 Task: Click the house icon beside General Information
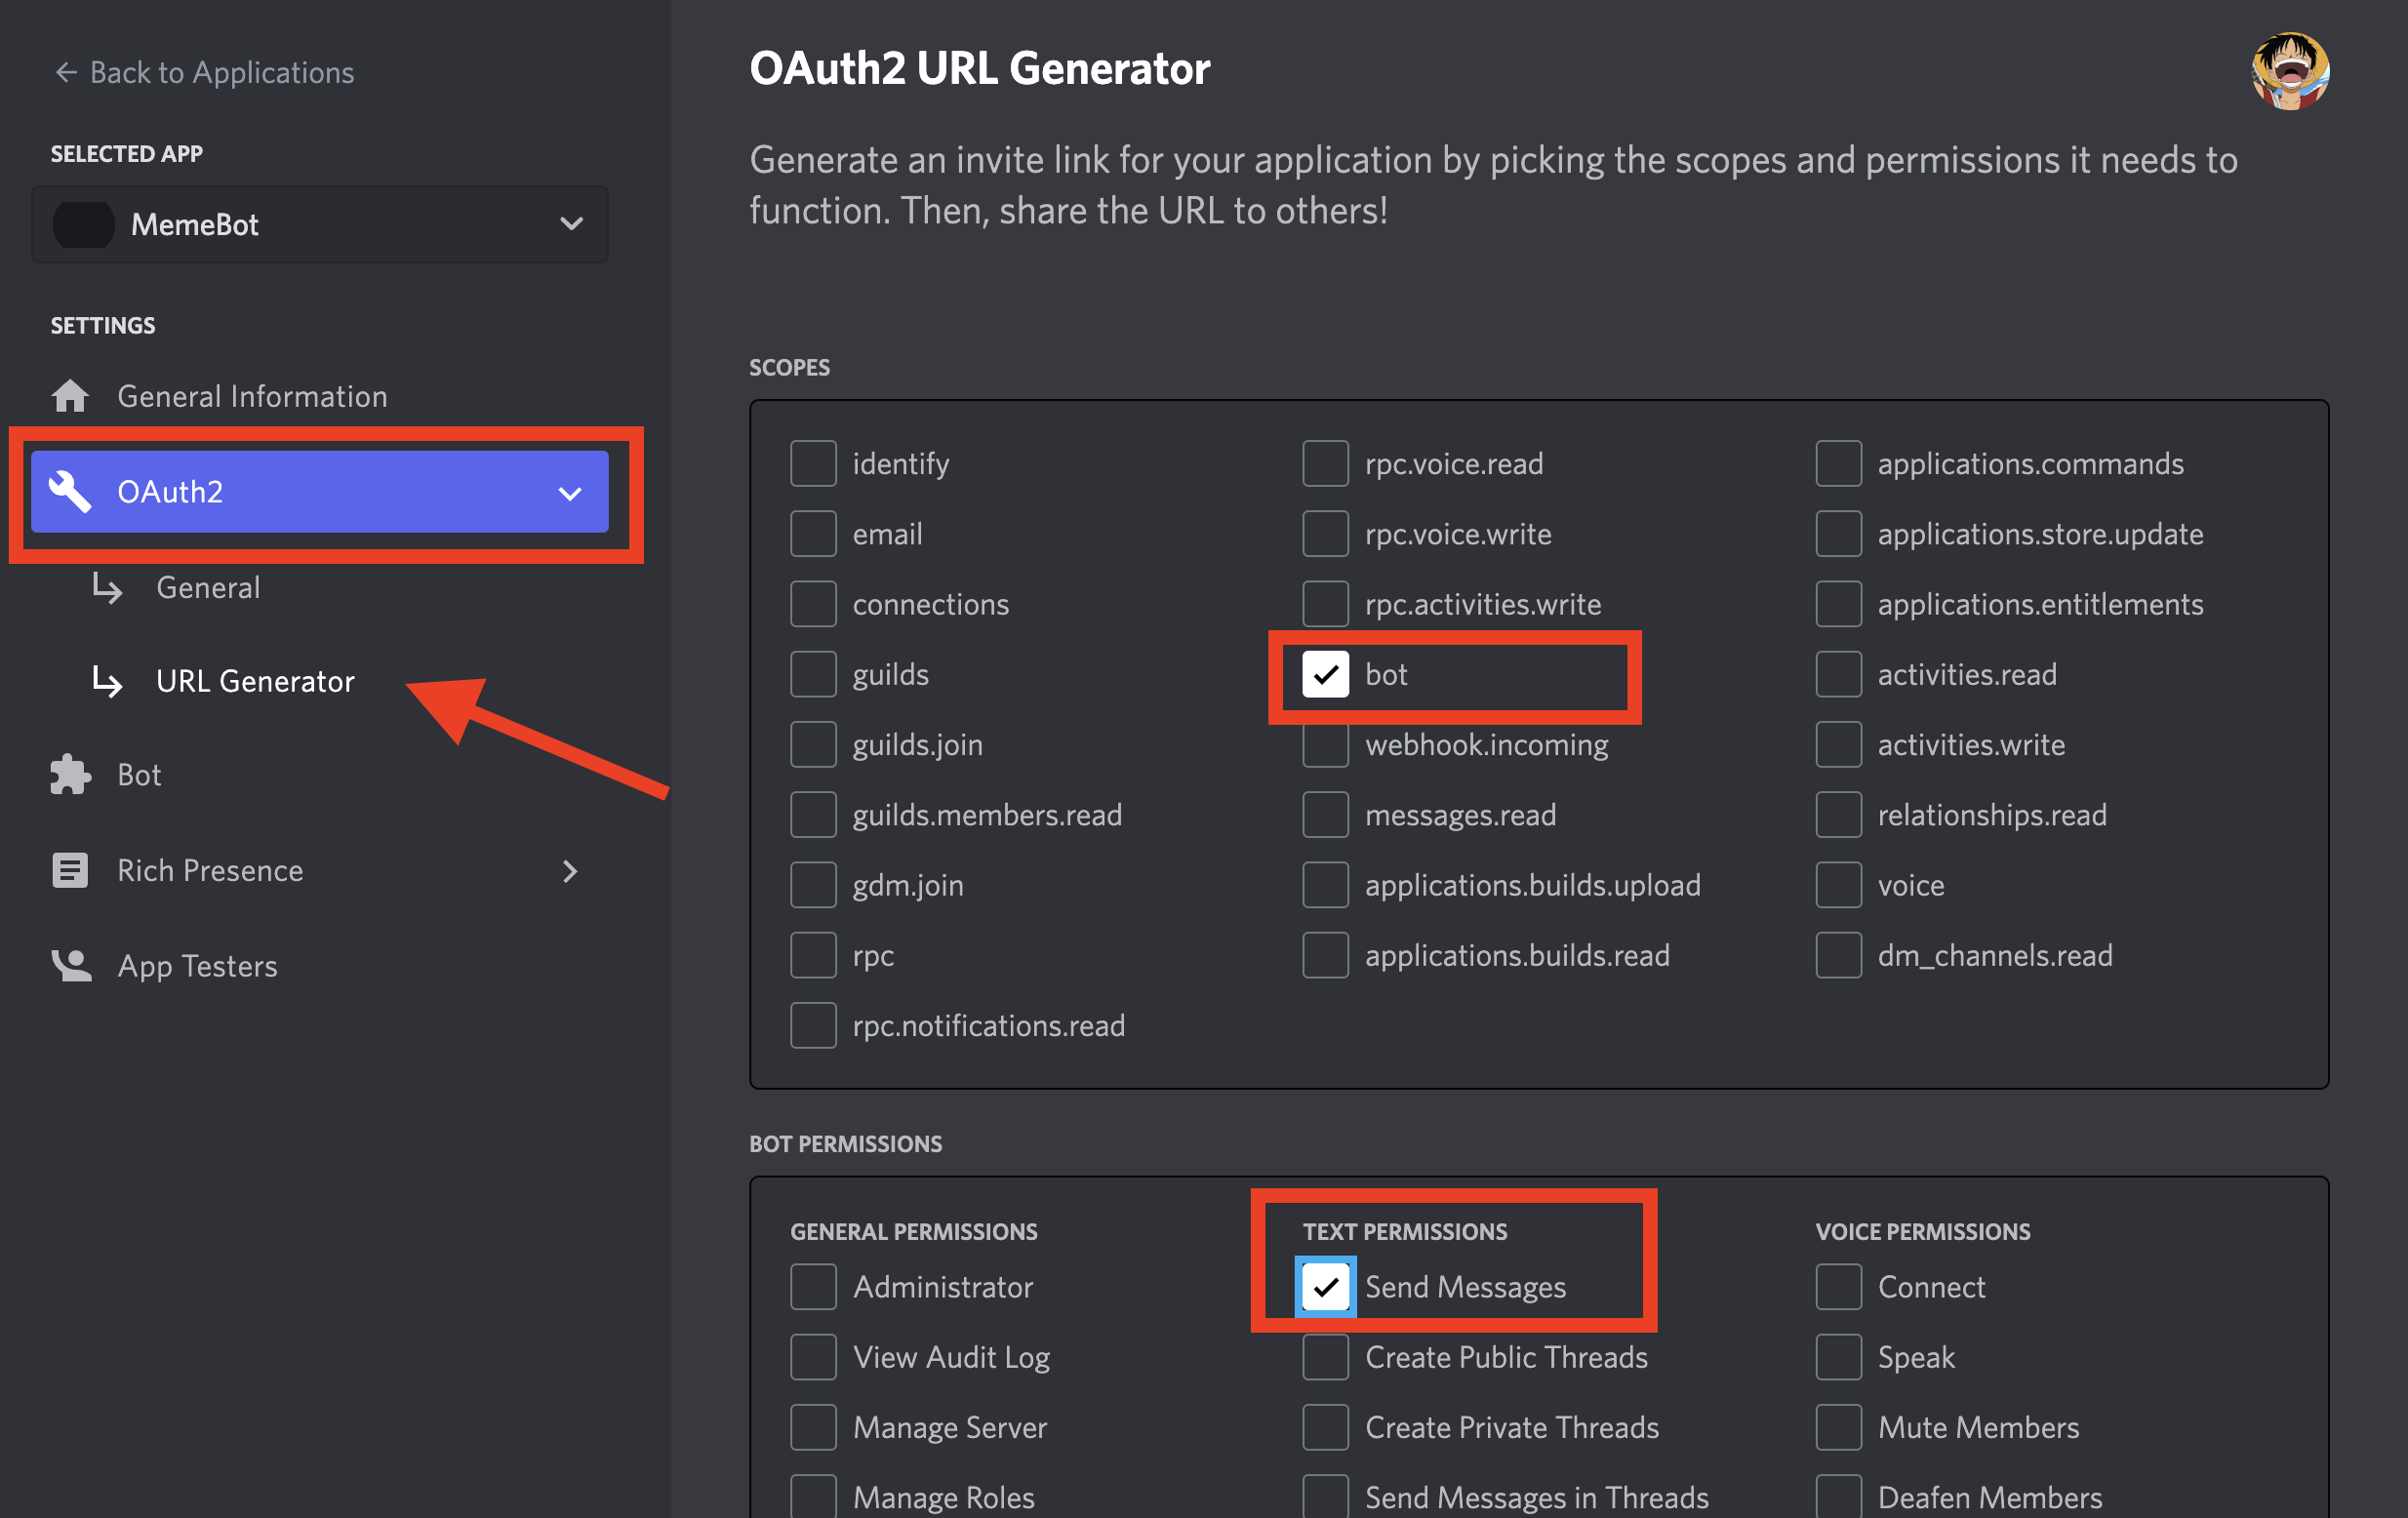tap(70, 396)
